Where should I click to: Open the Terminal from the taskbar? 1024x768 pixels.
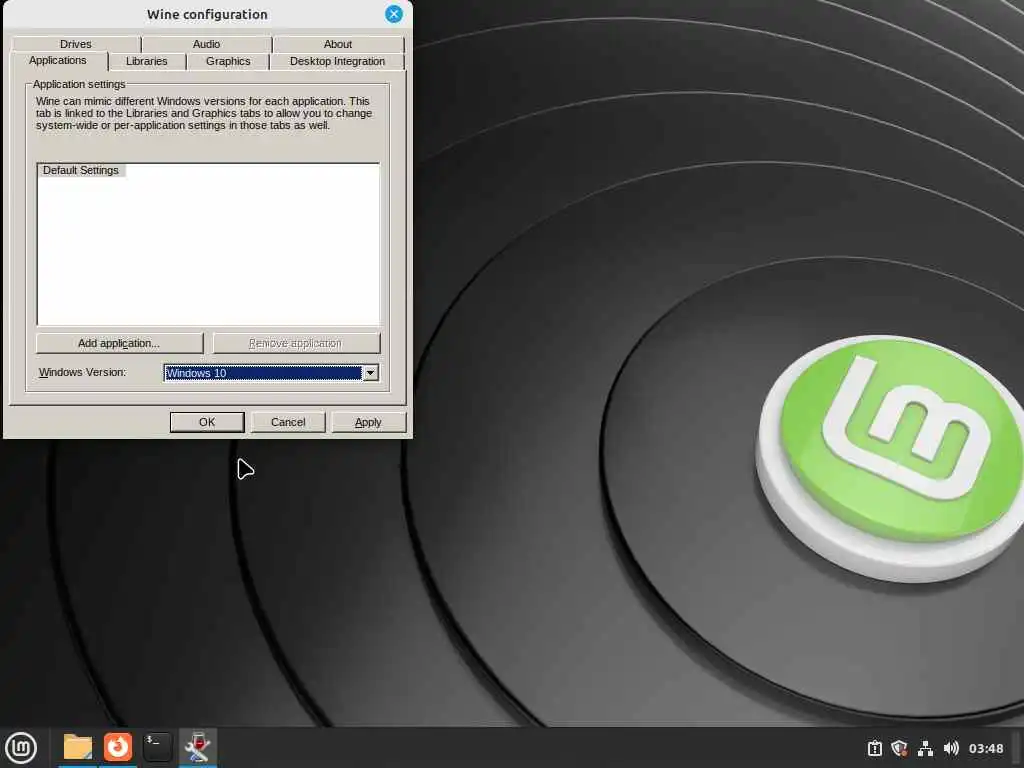tap(157, 747)
